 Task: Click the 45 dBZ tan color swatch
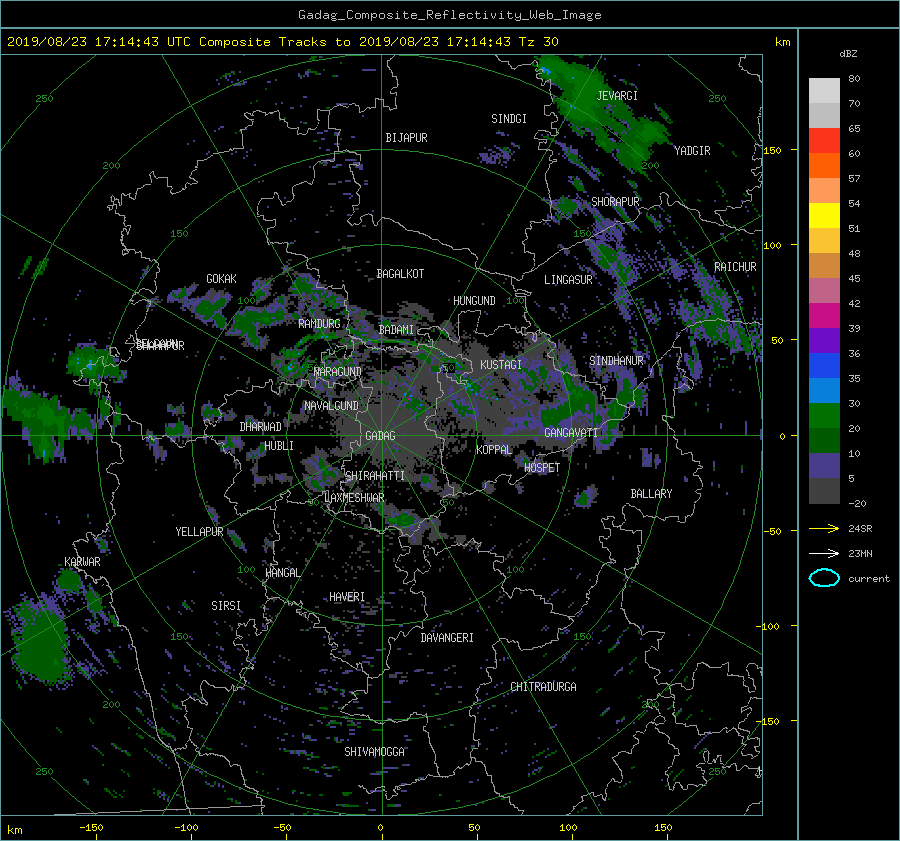824,265
